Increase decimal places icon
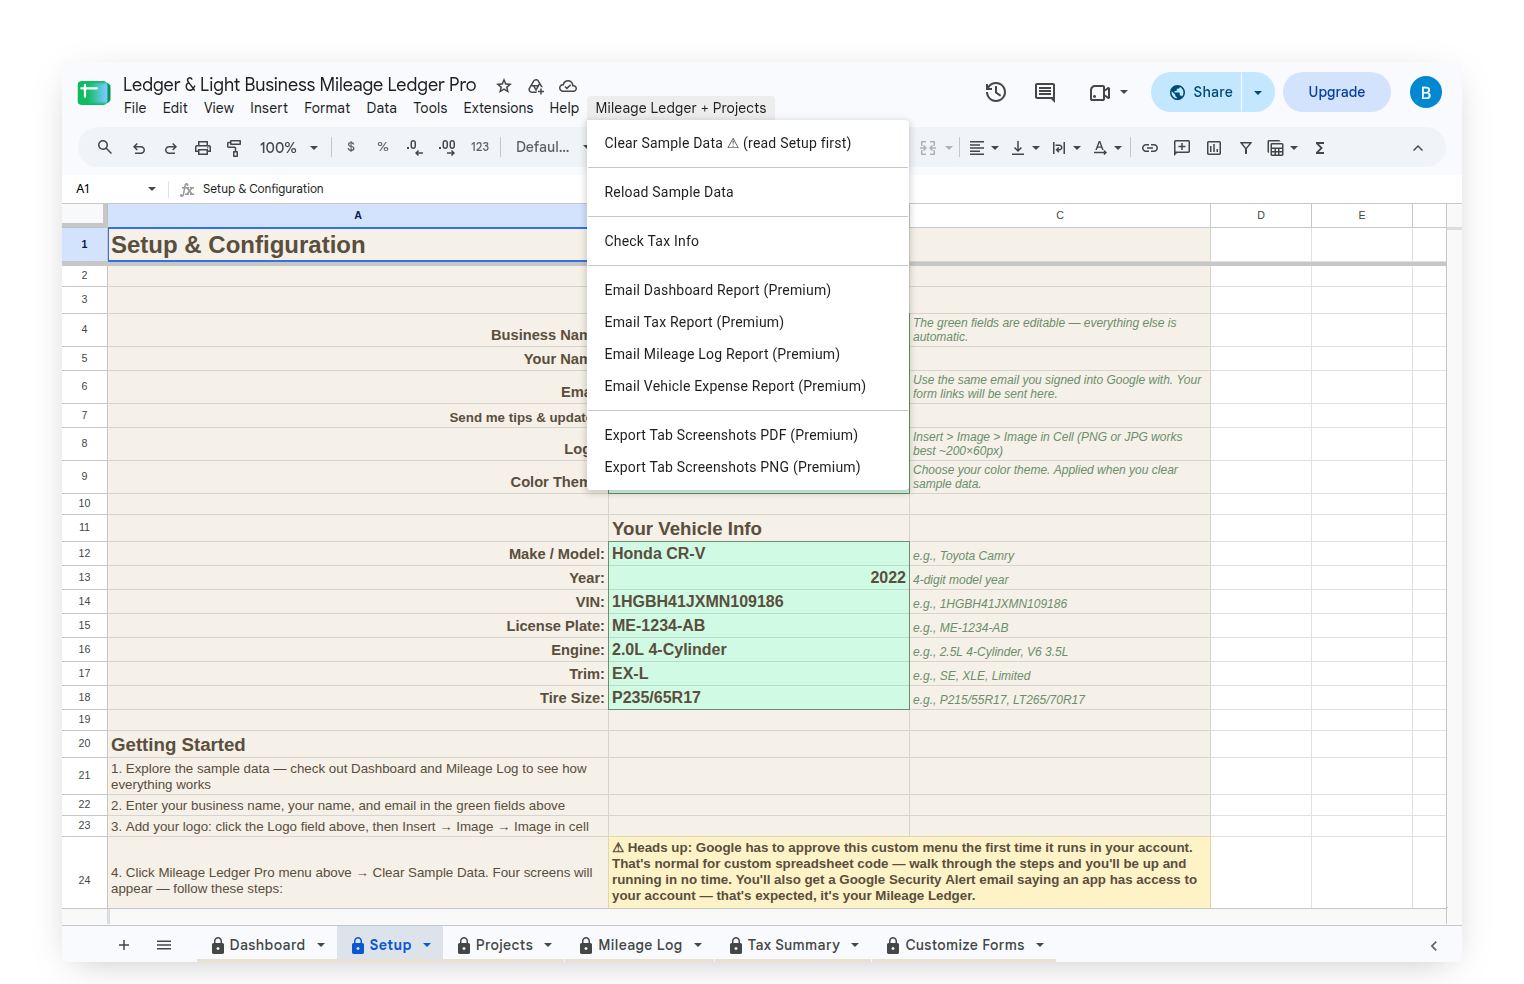 (x=447, y=147)
